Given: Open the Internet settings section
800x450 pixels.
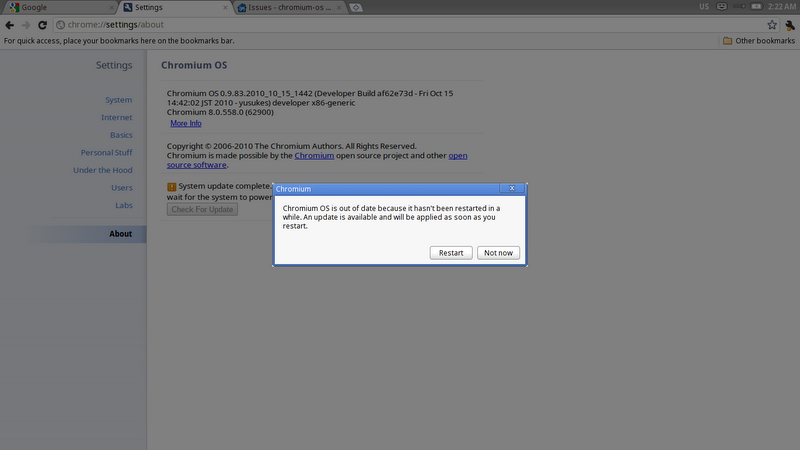Looking at the screenshot, I should tap(116, 117).
